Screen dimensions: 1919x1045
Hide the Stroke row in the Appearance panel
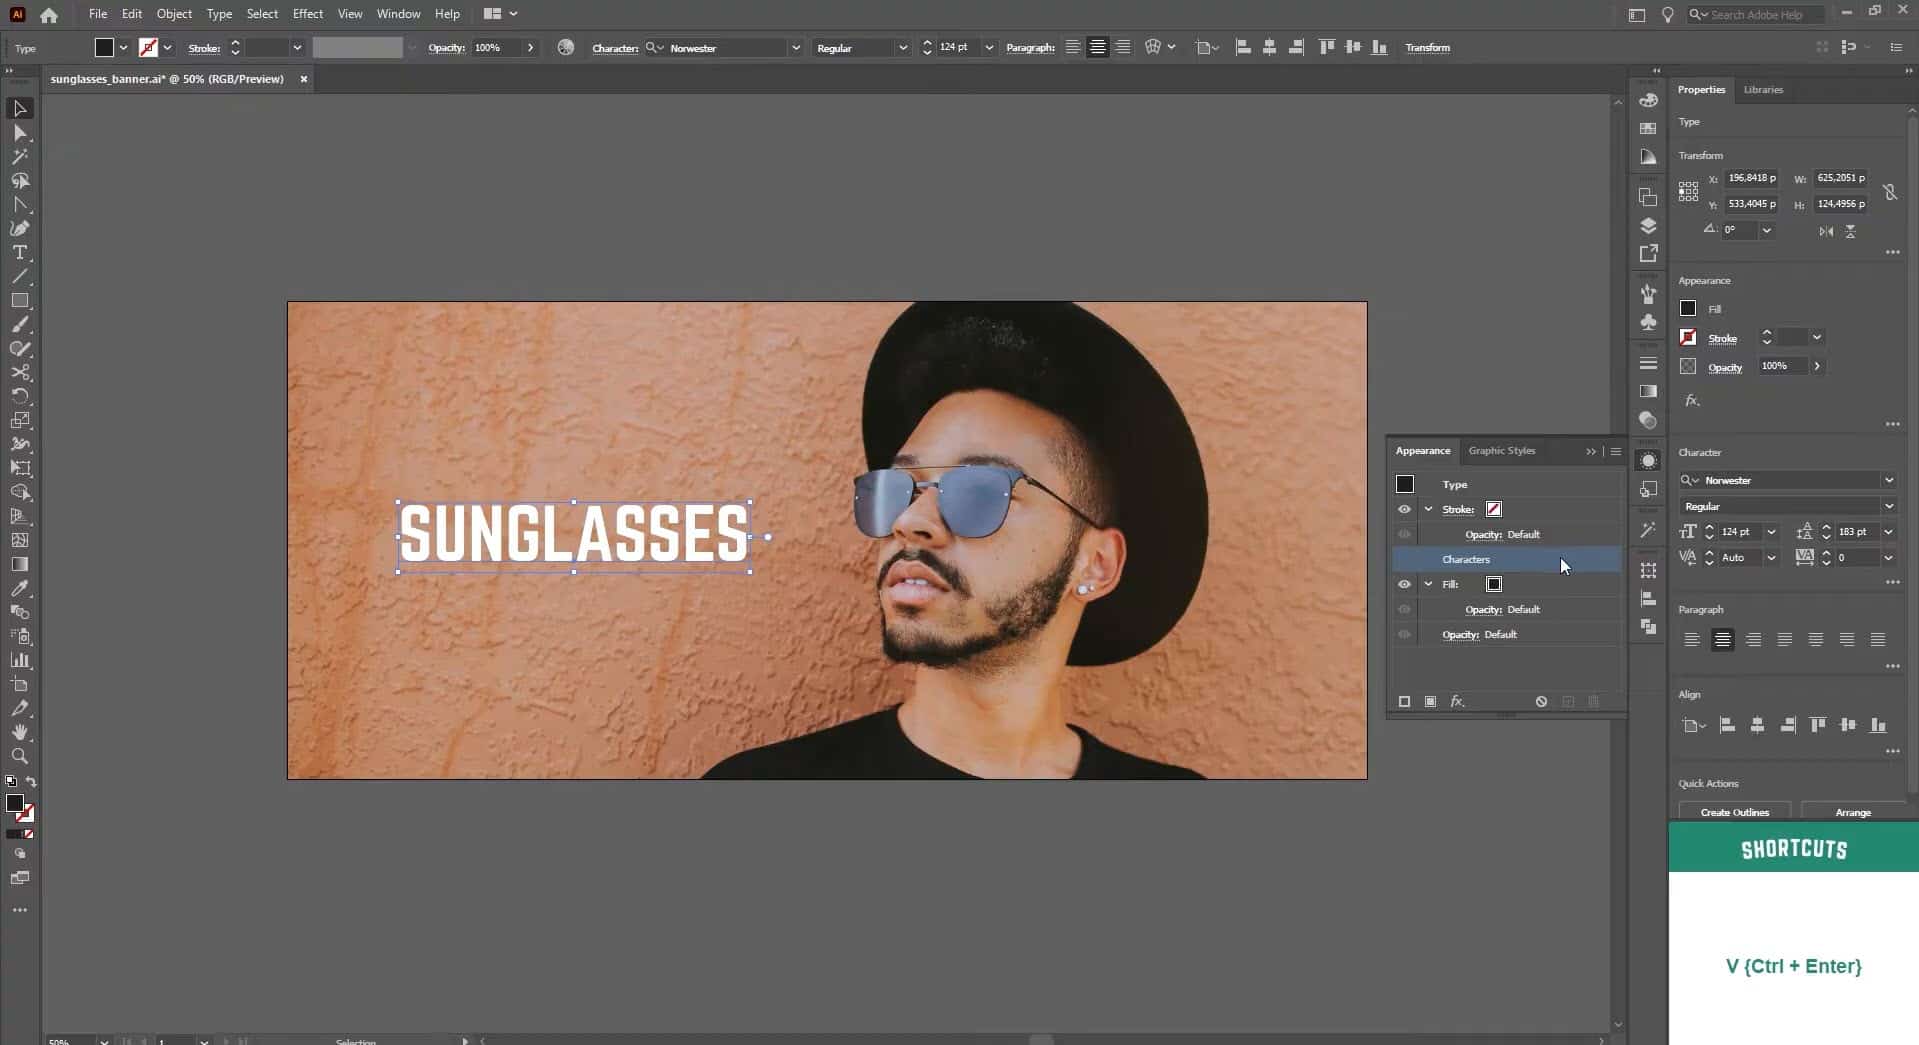(1405, 509)
